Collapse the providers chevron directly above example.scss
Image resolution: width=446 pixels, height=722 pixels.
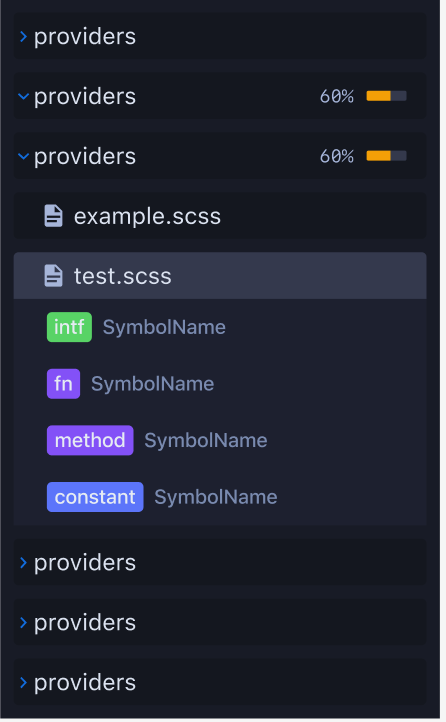click(23, 157)
